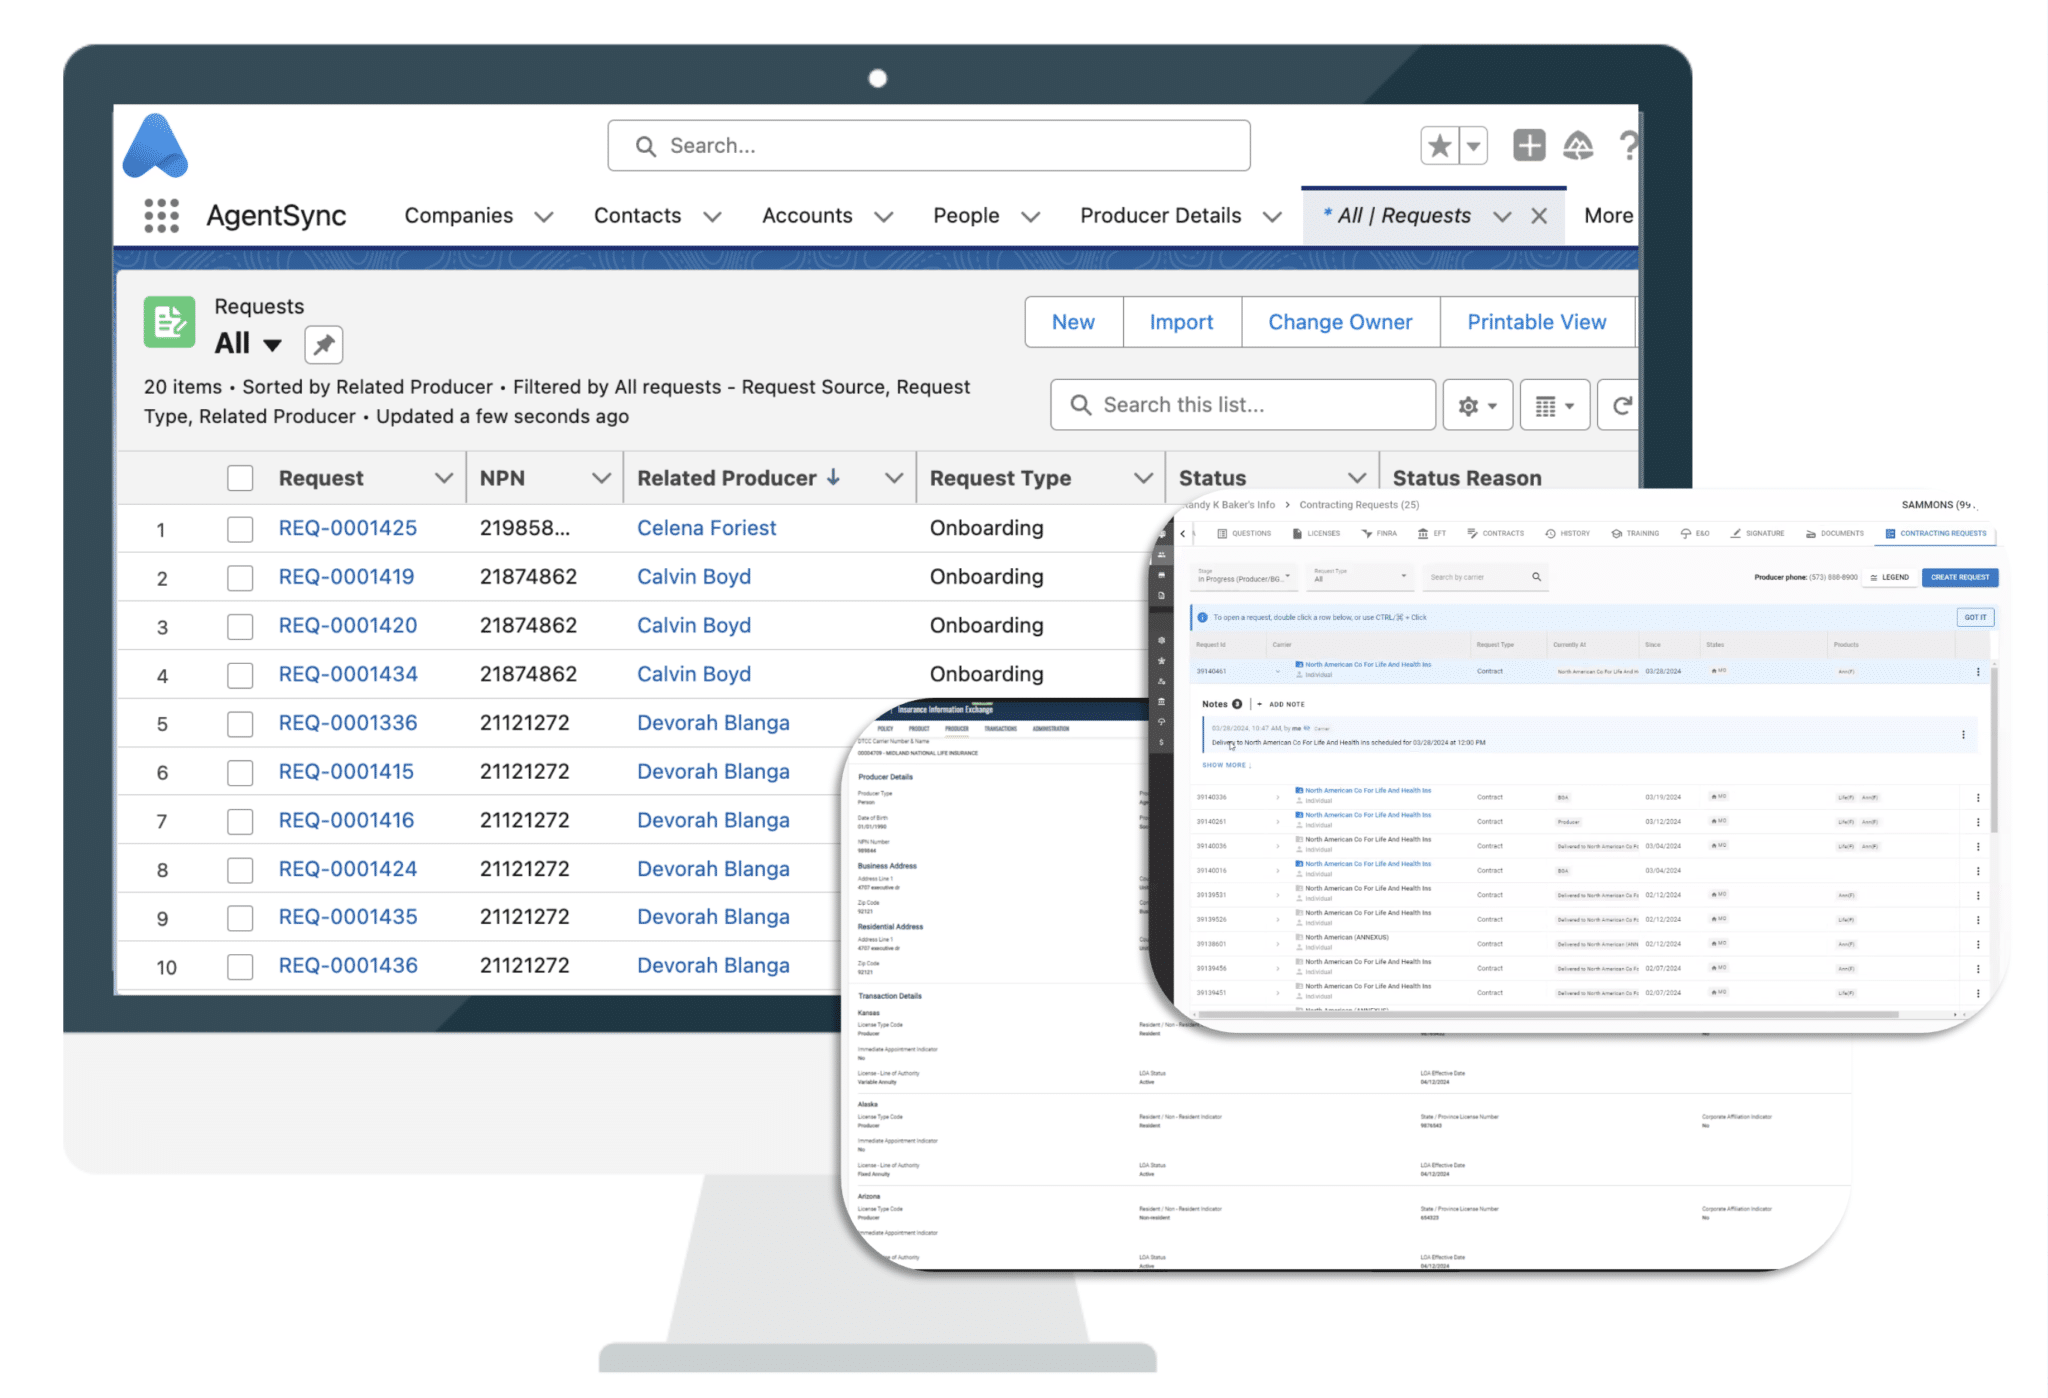Select all requests with header checkbox
2048x1398 pixels.
[x=240, y=478]
